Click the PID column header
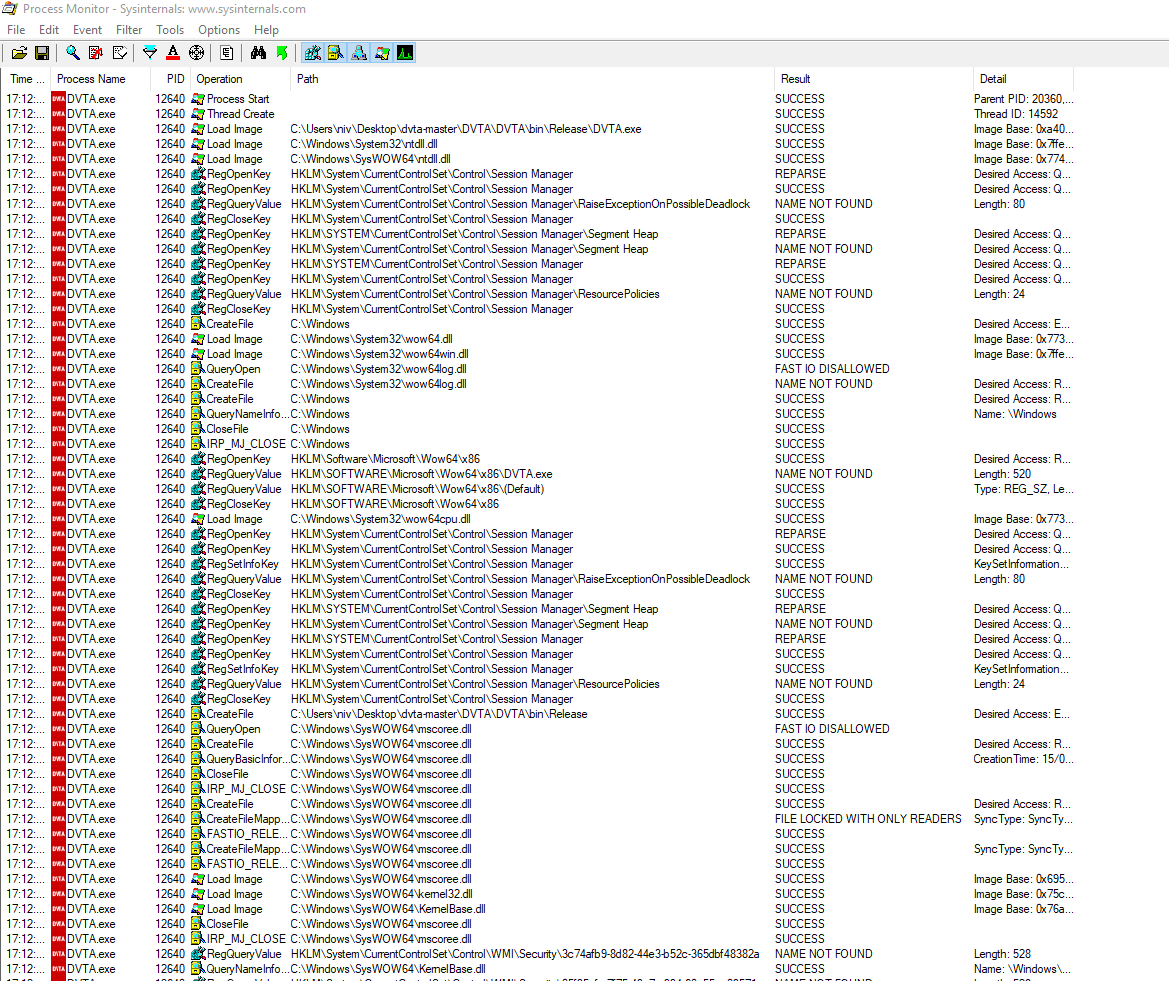1169x981 pixels. pos(169,79)
